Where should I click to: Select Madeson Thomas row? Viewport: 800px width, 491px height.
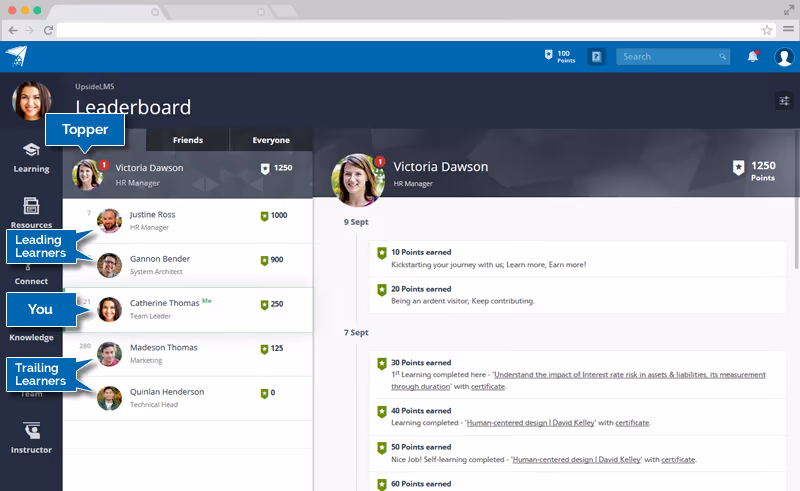(187, 354)
